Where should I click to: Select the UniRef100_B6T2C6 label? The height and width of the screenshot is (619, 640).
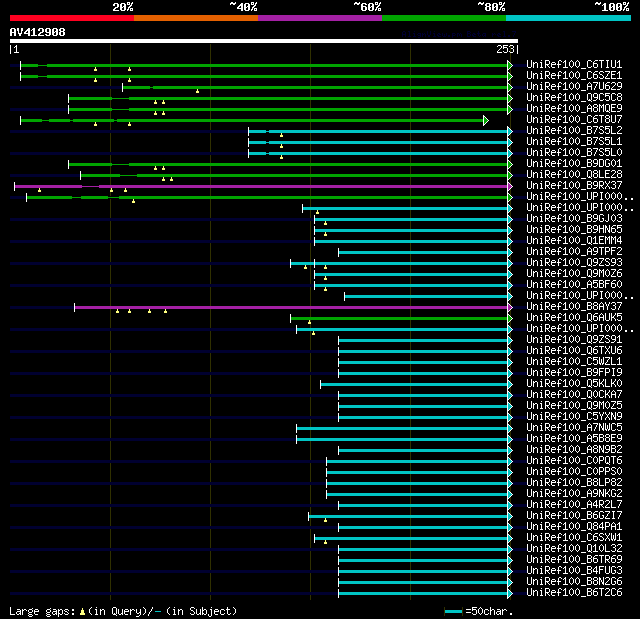pyautogui.click(x=574, y=593)
